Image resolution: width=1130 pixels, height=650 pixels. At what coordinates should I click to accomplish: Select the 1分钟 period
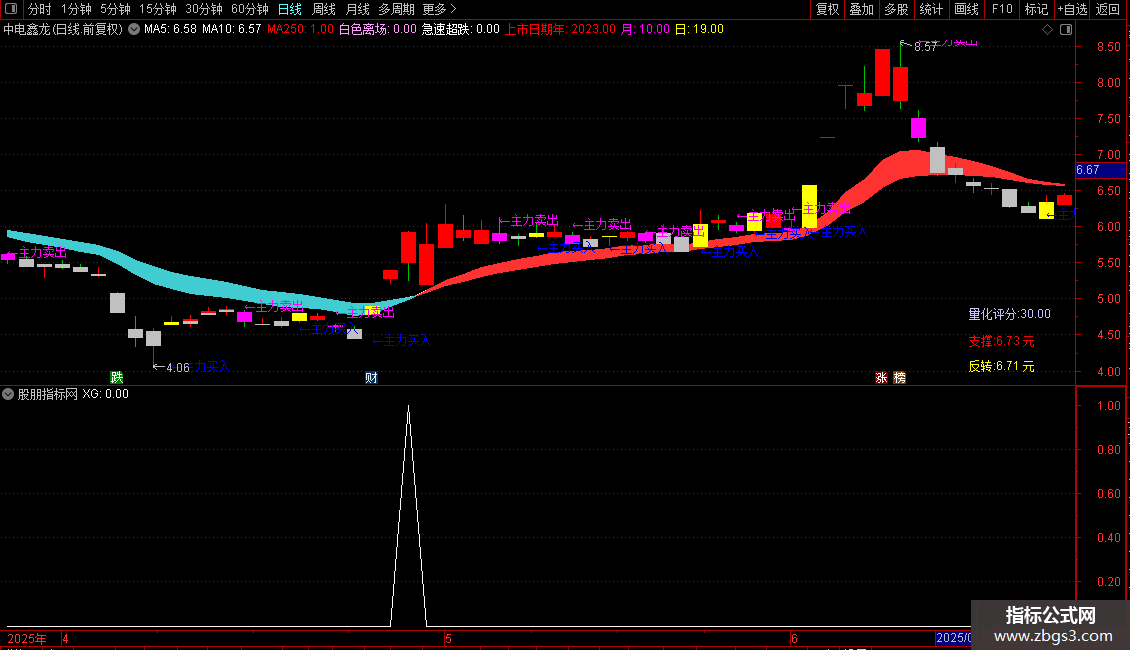point(76,9)
